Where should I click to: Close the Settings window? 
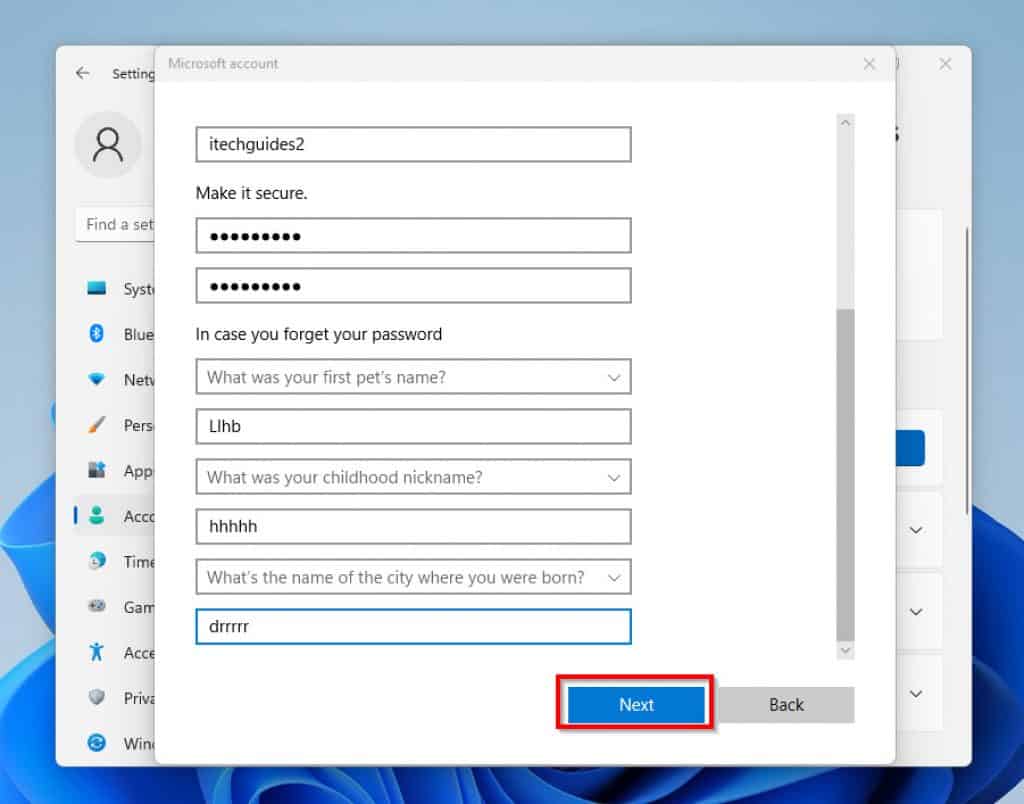click(x=945, y=64)
